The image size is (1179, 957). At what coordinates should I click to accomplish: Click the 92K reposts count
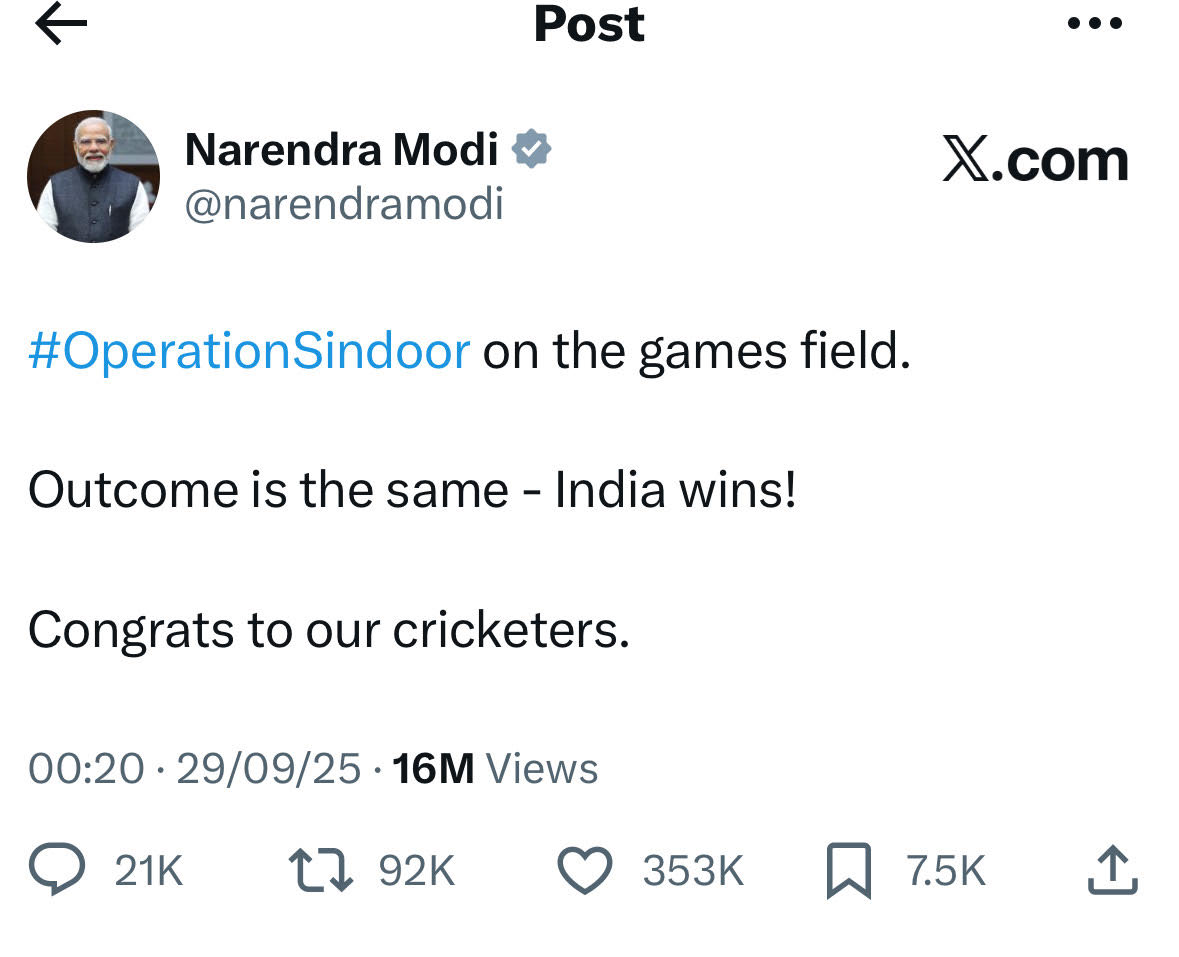[x=416, y=872]
